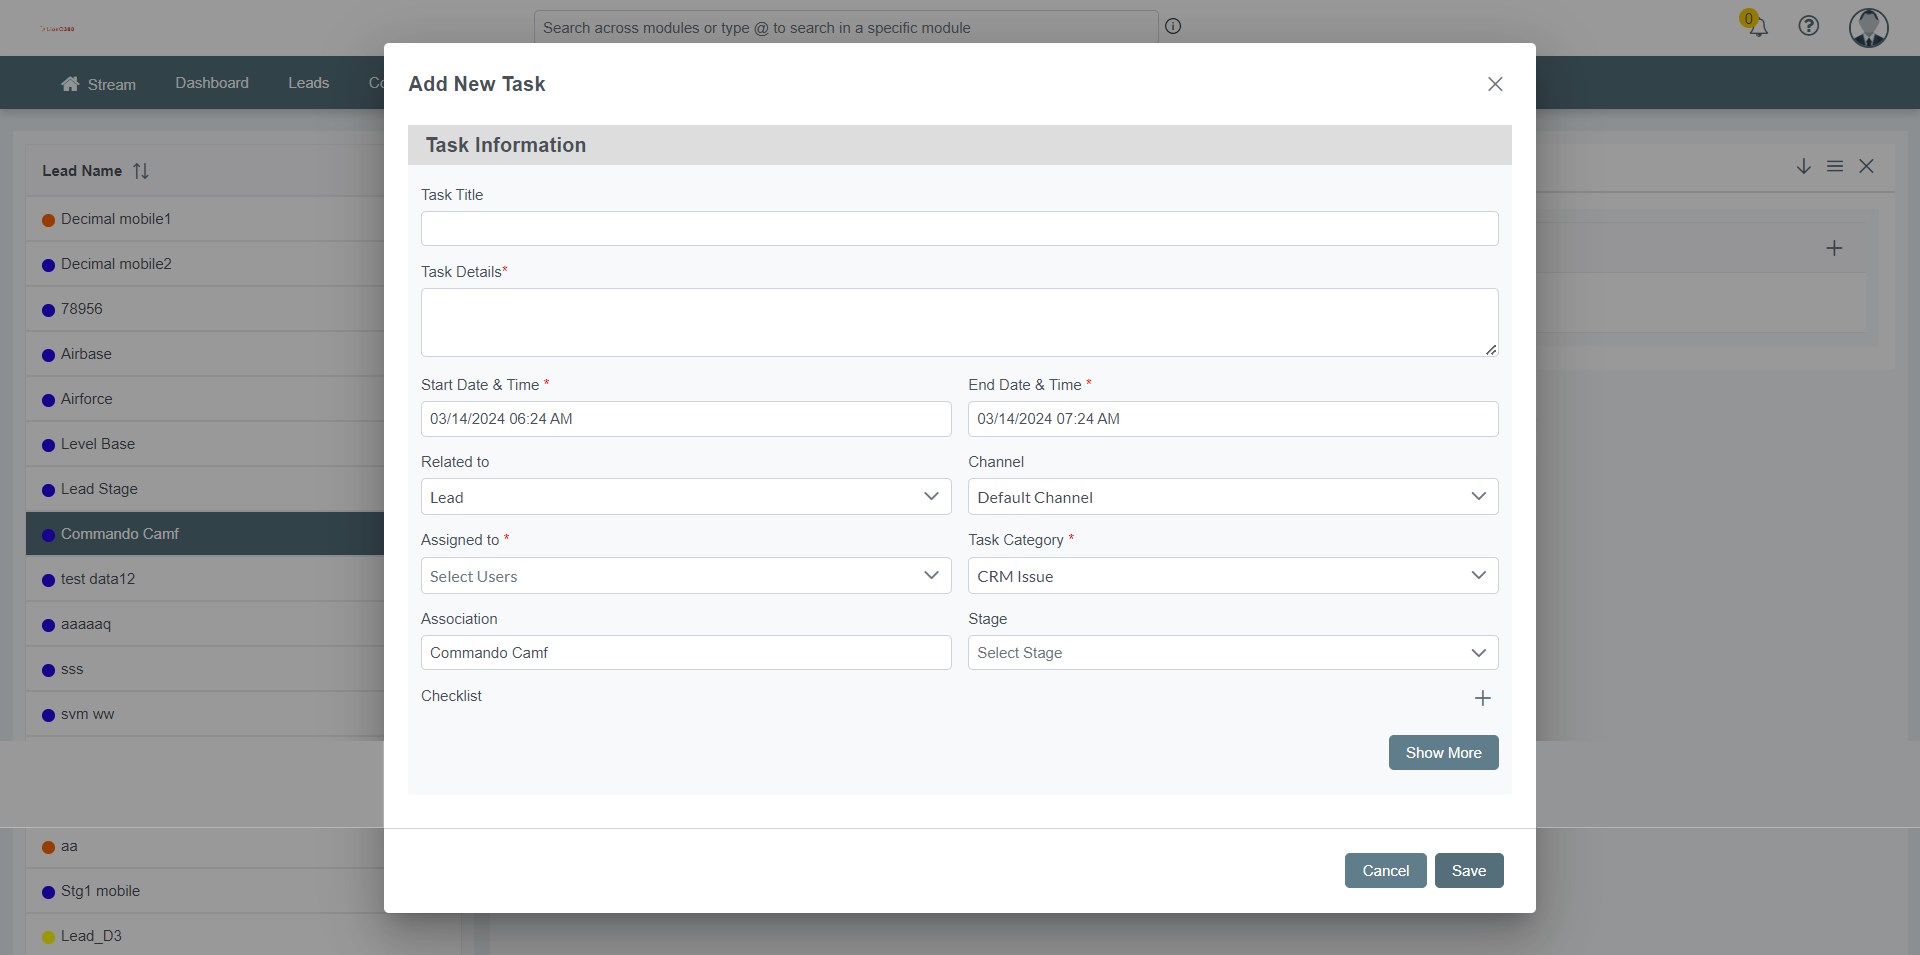Sort leads by Lead Name arrows
Viewport: 1920px width, 955px height.
(x=141, y=171)
